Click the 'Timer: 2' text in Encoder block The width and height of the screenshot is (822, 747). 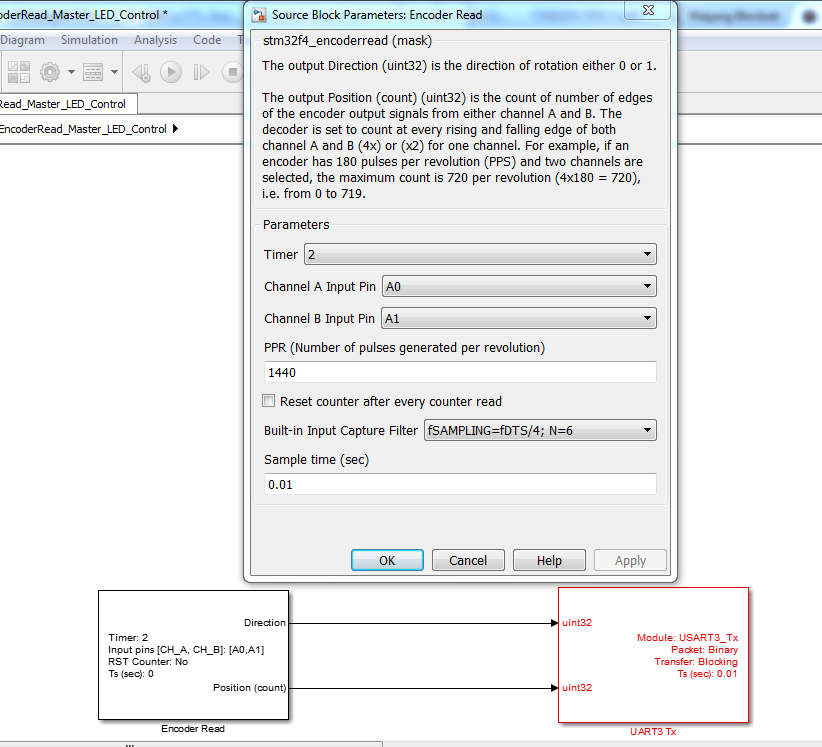128,637
